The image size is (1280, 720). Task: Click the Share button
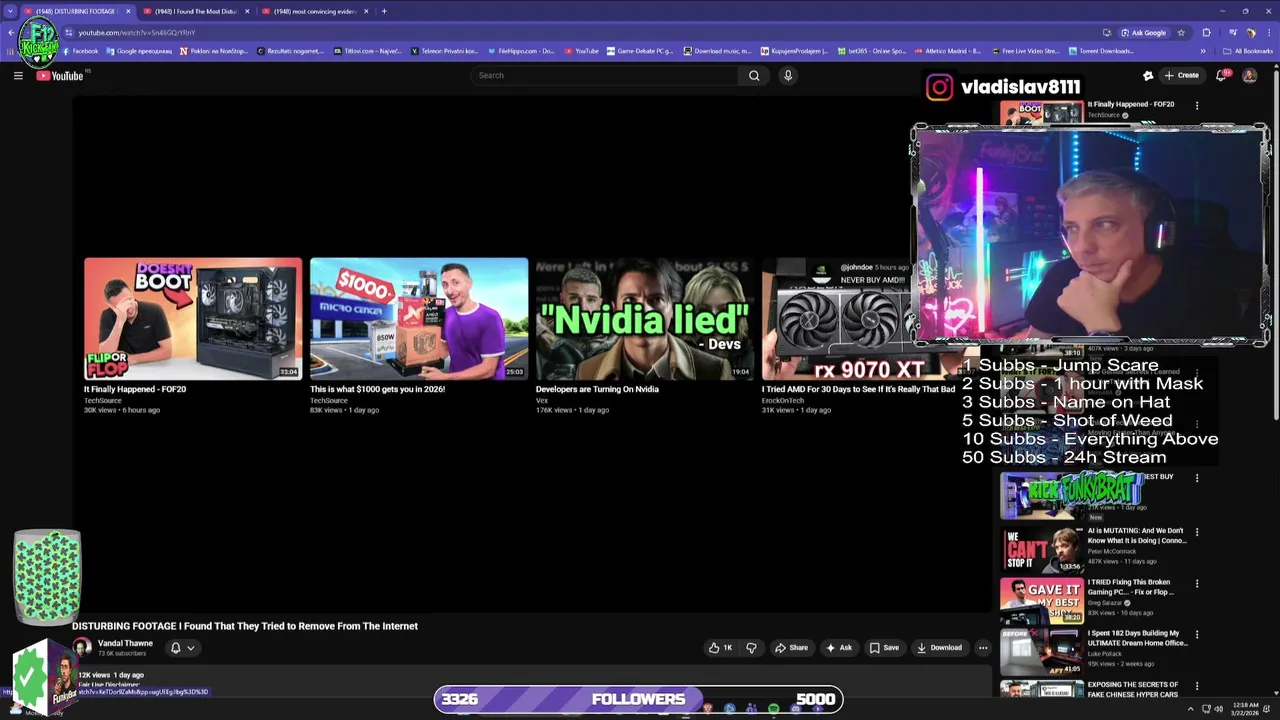[x=791, y=648]
